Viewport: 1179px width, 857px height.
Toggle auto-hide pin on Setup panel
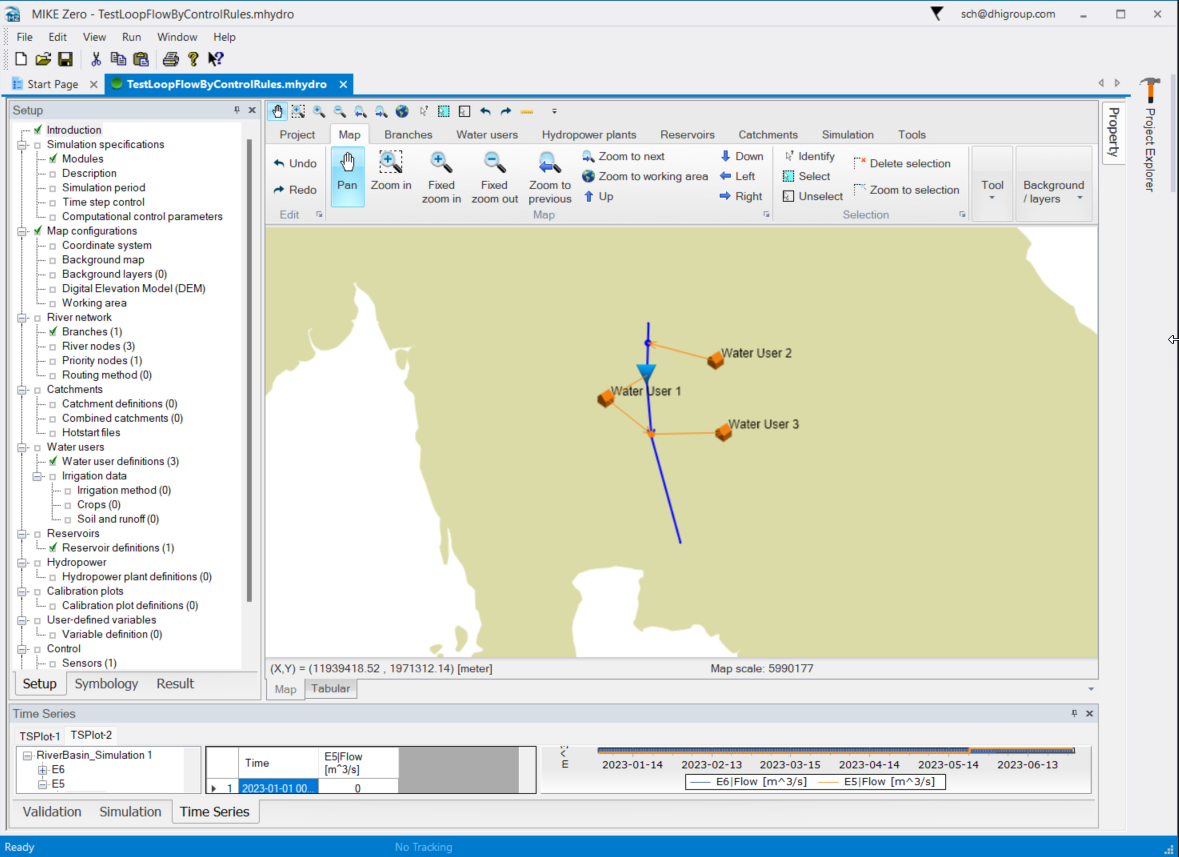click(237, 110)
